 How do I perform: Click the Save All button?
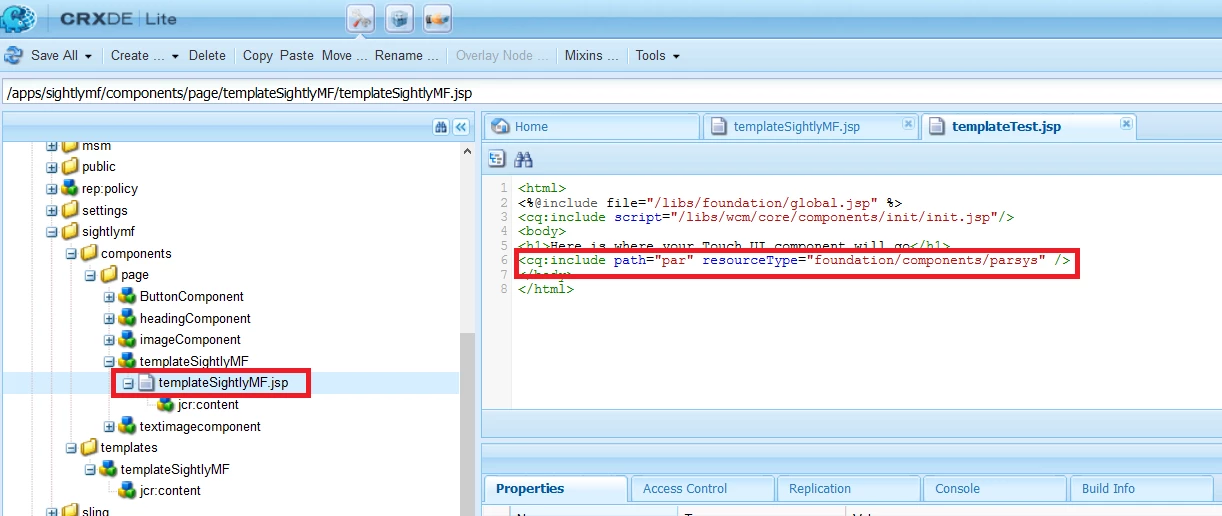(x=55, y=56)
